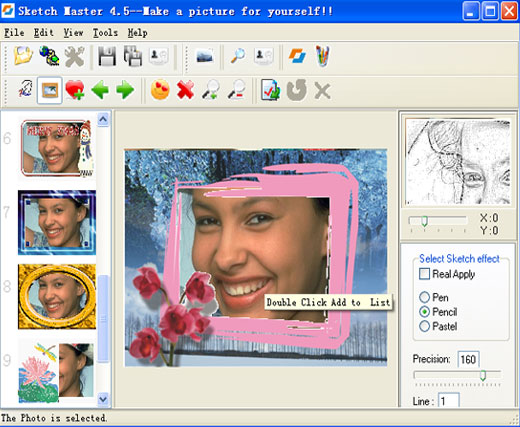Click the red heart add-favorite icon
Image resolution: width=520 pixels, height=427 pixels.
pos(75,90)
